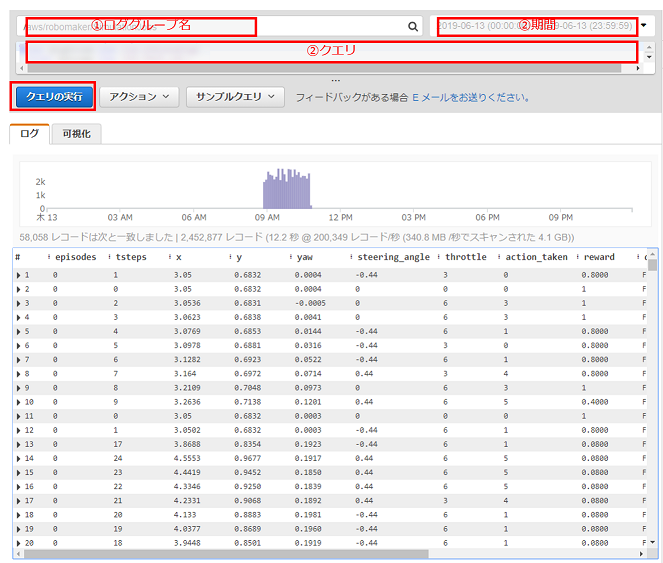Switch to the 可視化 tab
This screenshot has width=663, height=563.
76,133
